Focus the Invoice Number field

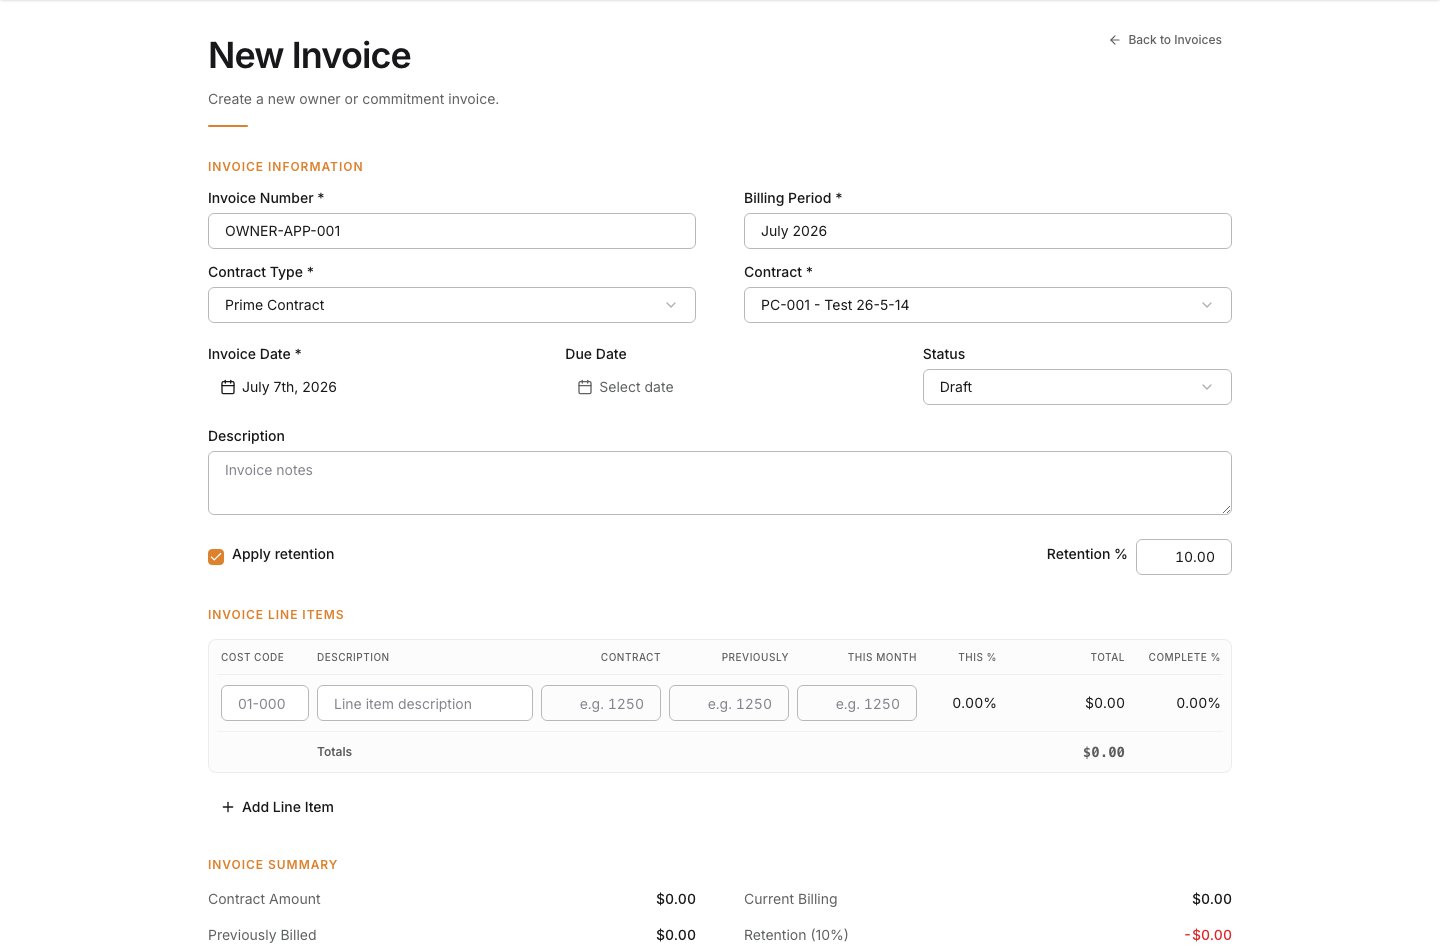[x=452, y=231]
